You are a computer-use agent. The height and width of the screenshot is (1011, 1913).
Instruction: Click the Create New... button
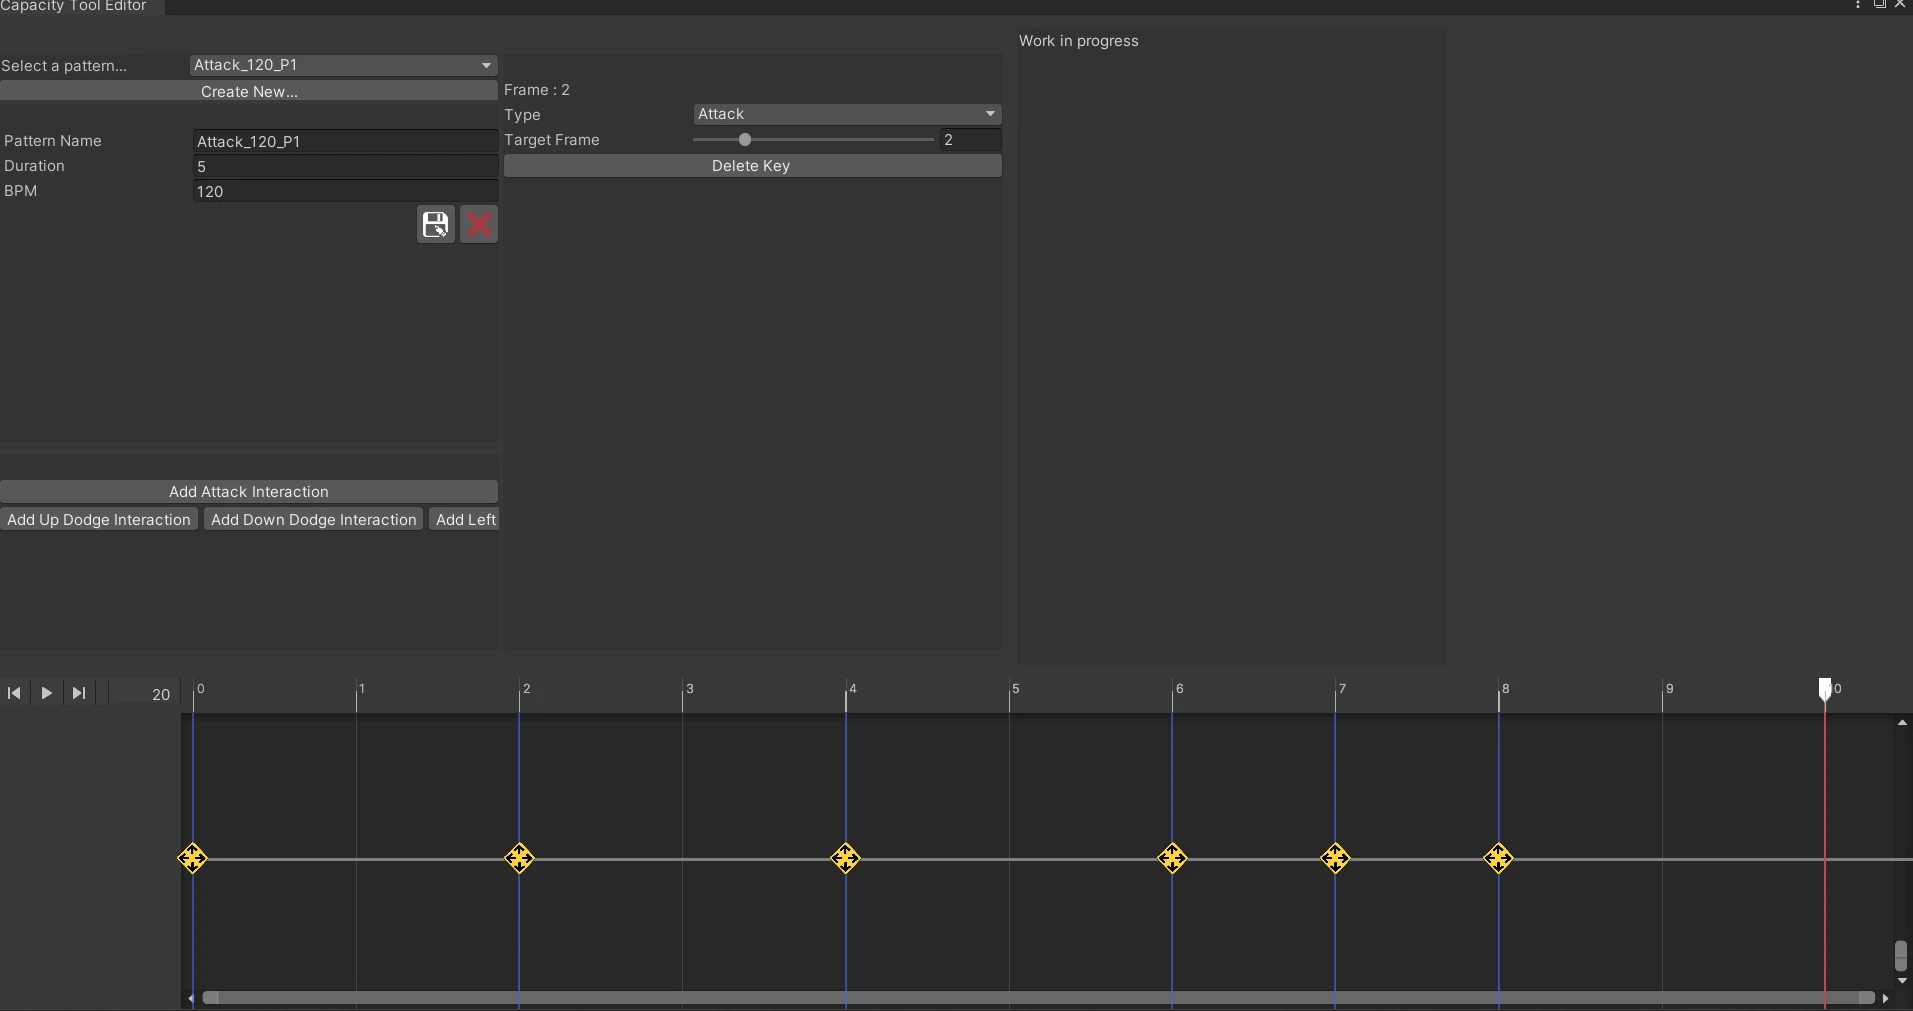249,91
